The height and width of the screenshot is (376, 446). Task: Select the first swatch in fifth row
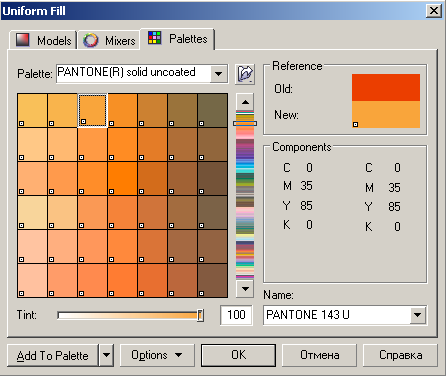pyautogui.click(x=32, y=246)
